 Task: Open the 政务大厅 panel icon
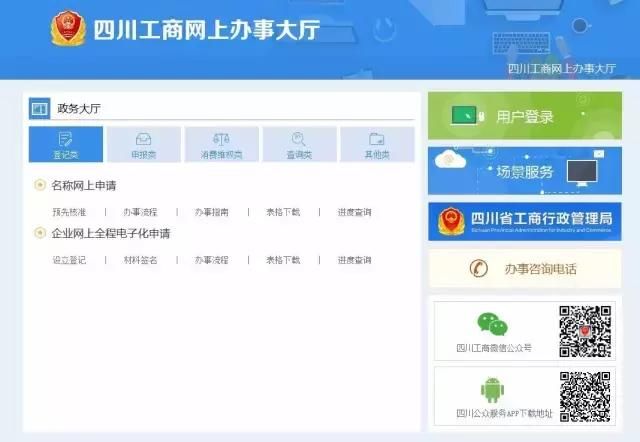click(40, 109)
